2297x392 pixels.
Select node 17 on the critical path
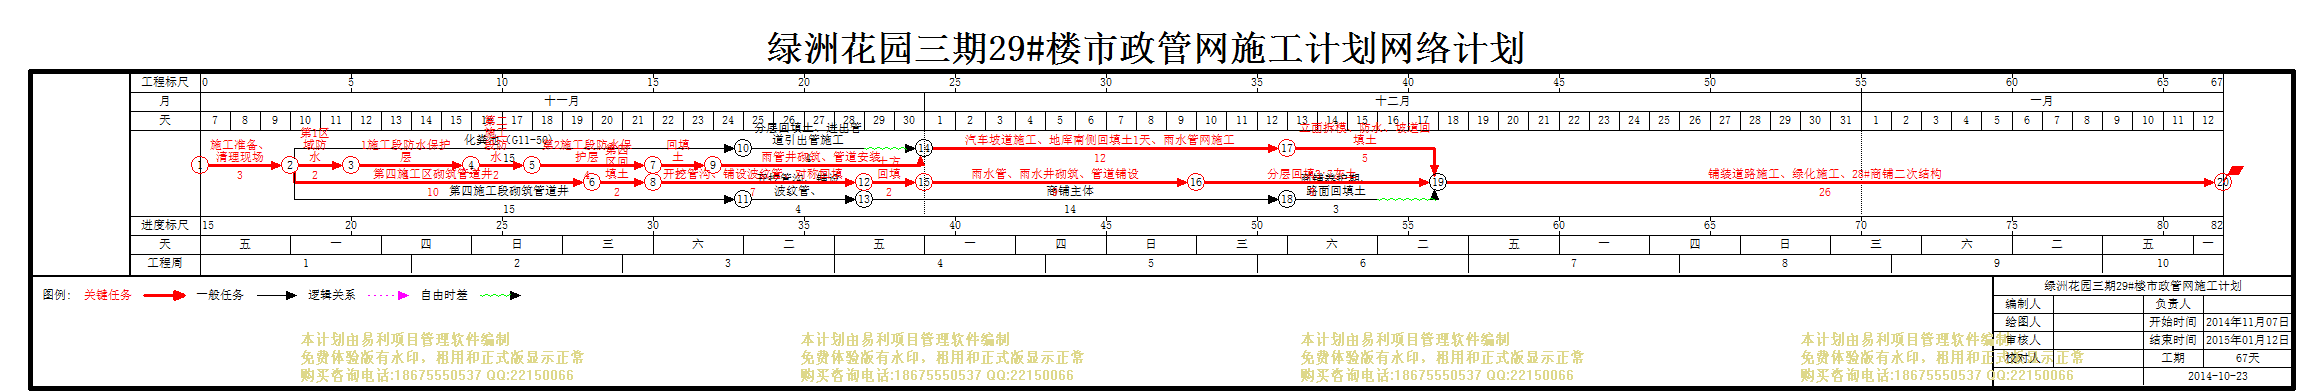click(x=1287, y=148)
